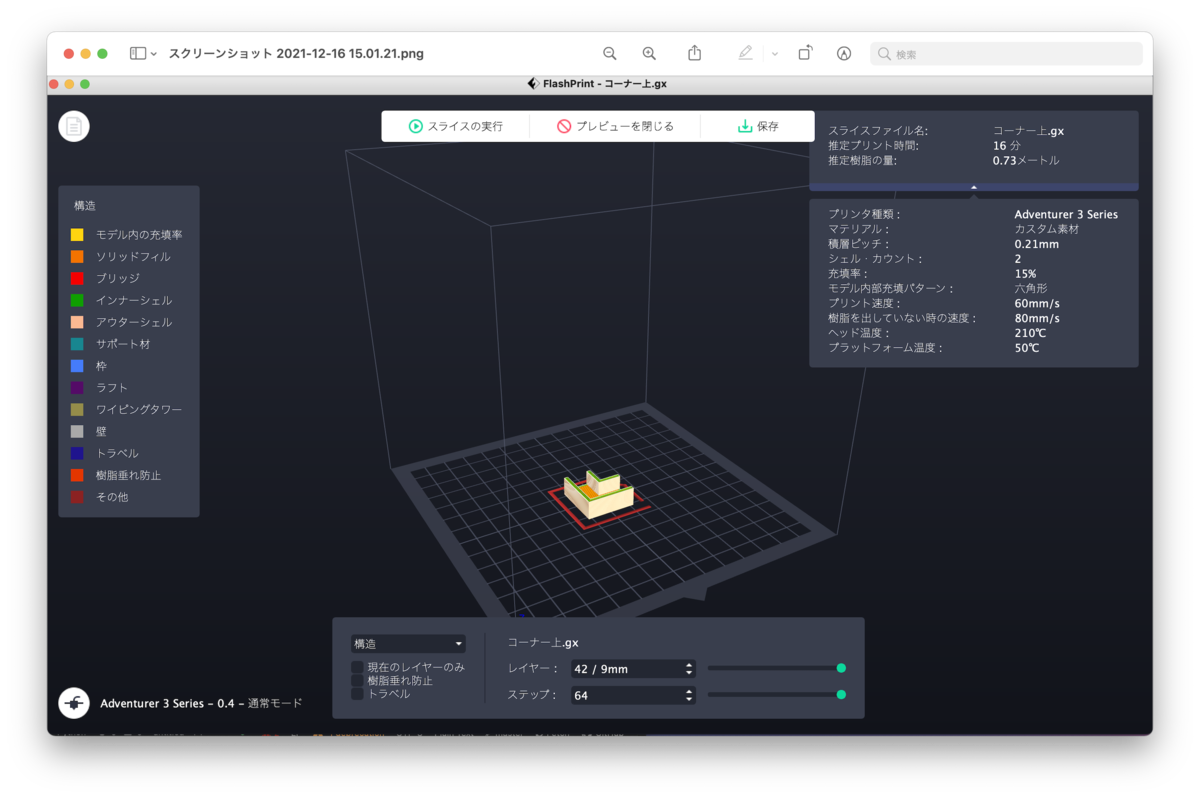
Task: Click the ステップ slider handle
Action: tap(841, 694)
